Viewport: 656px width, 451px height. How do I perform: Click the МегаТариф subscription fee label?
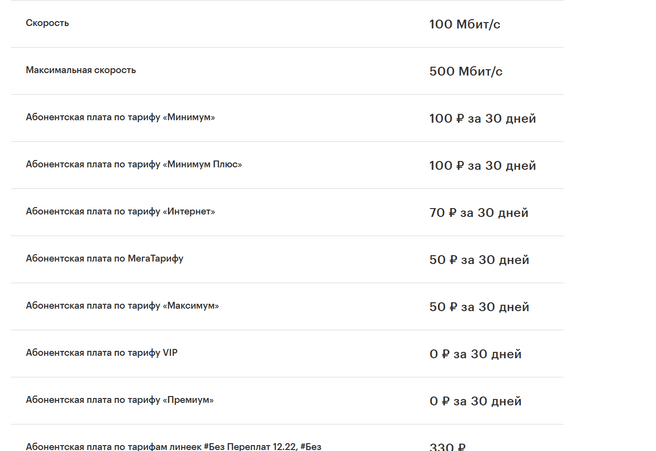(104, 258)
